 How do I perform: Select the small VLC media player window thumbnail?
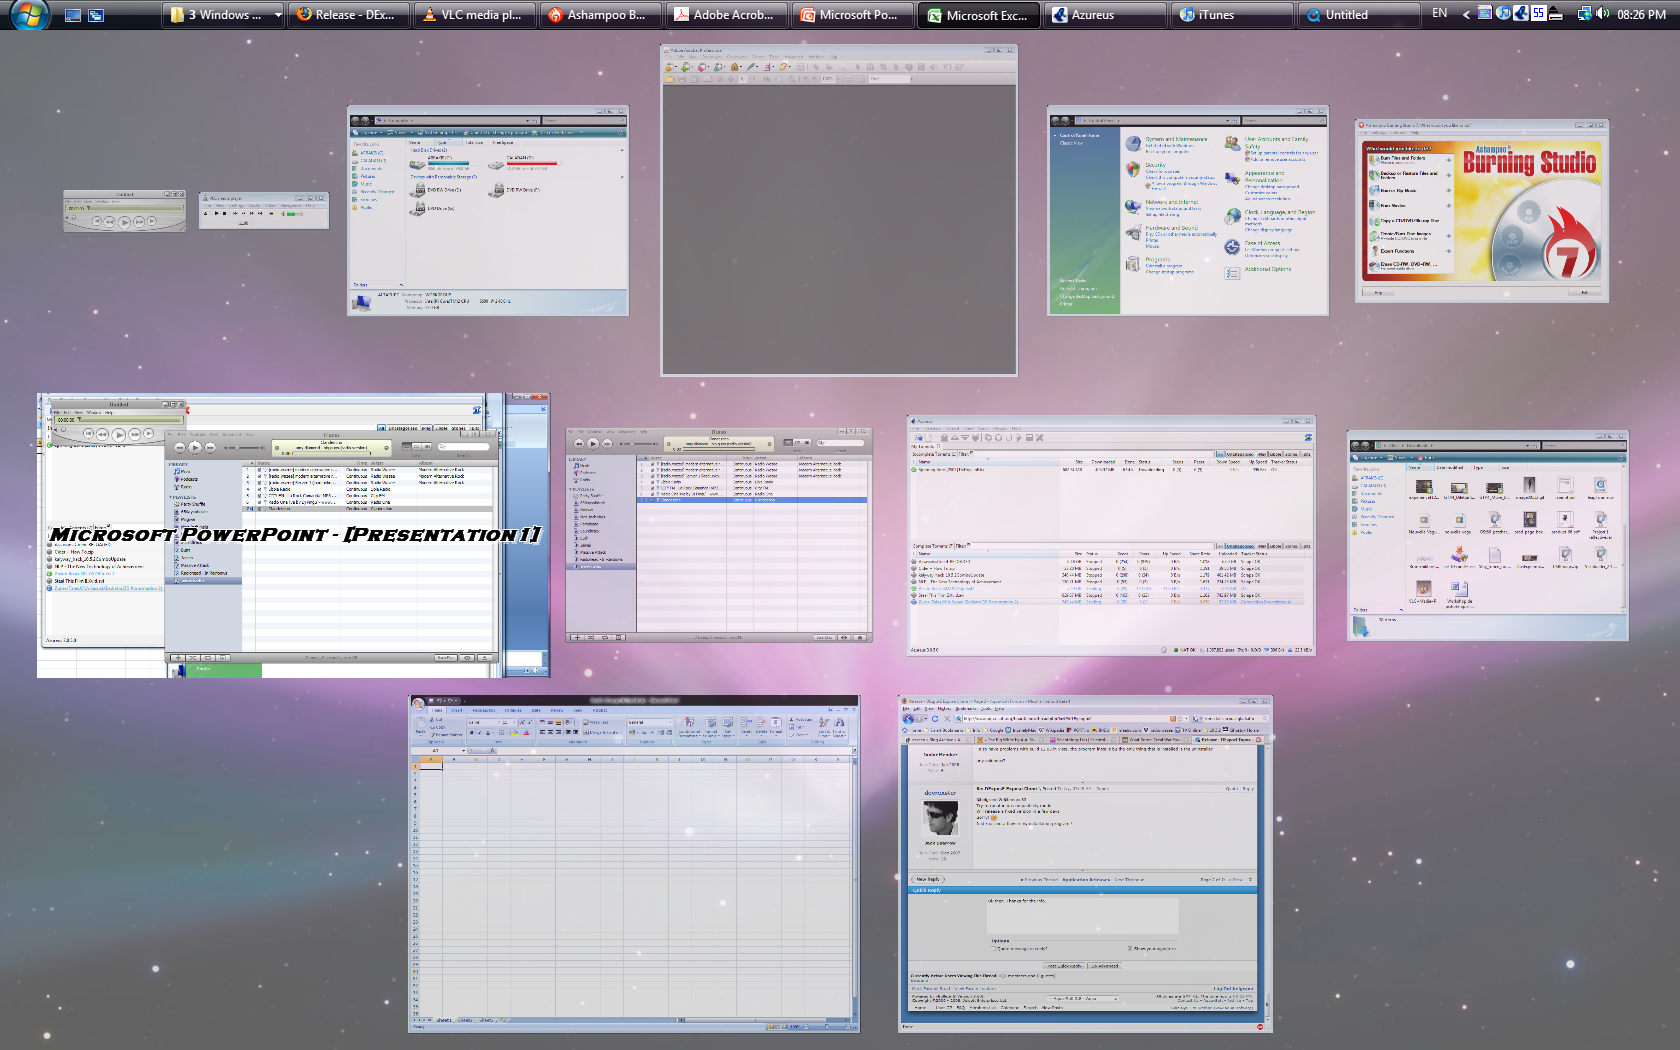point(264,211)
